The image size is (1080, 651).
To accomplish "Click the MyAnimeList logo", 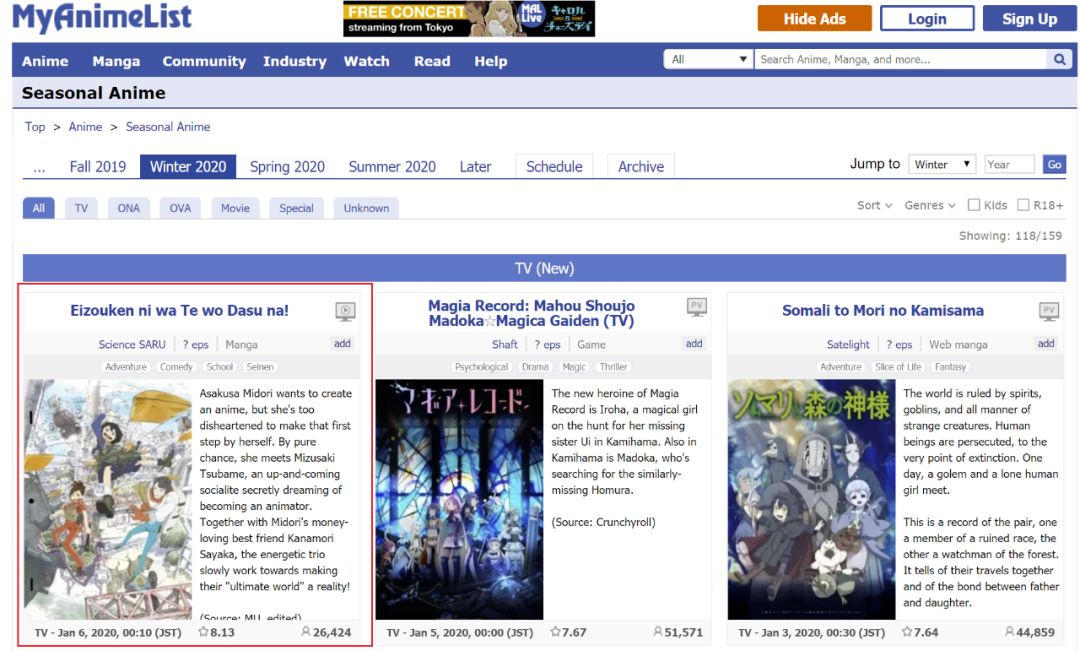I will [102, 17].
